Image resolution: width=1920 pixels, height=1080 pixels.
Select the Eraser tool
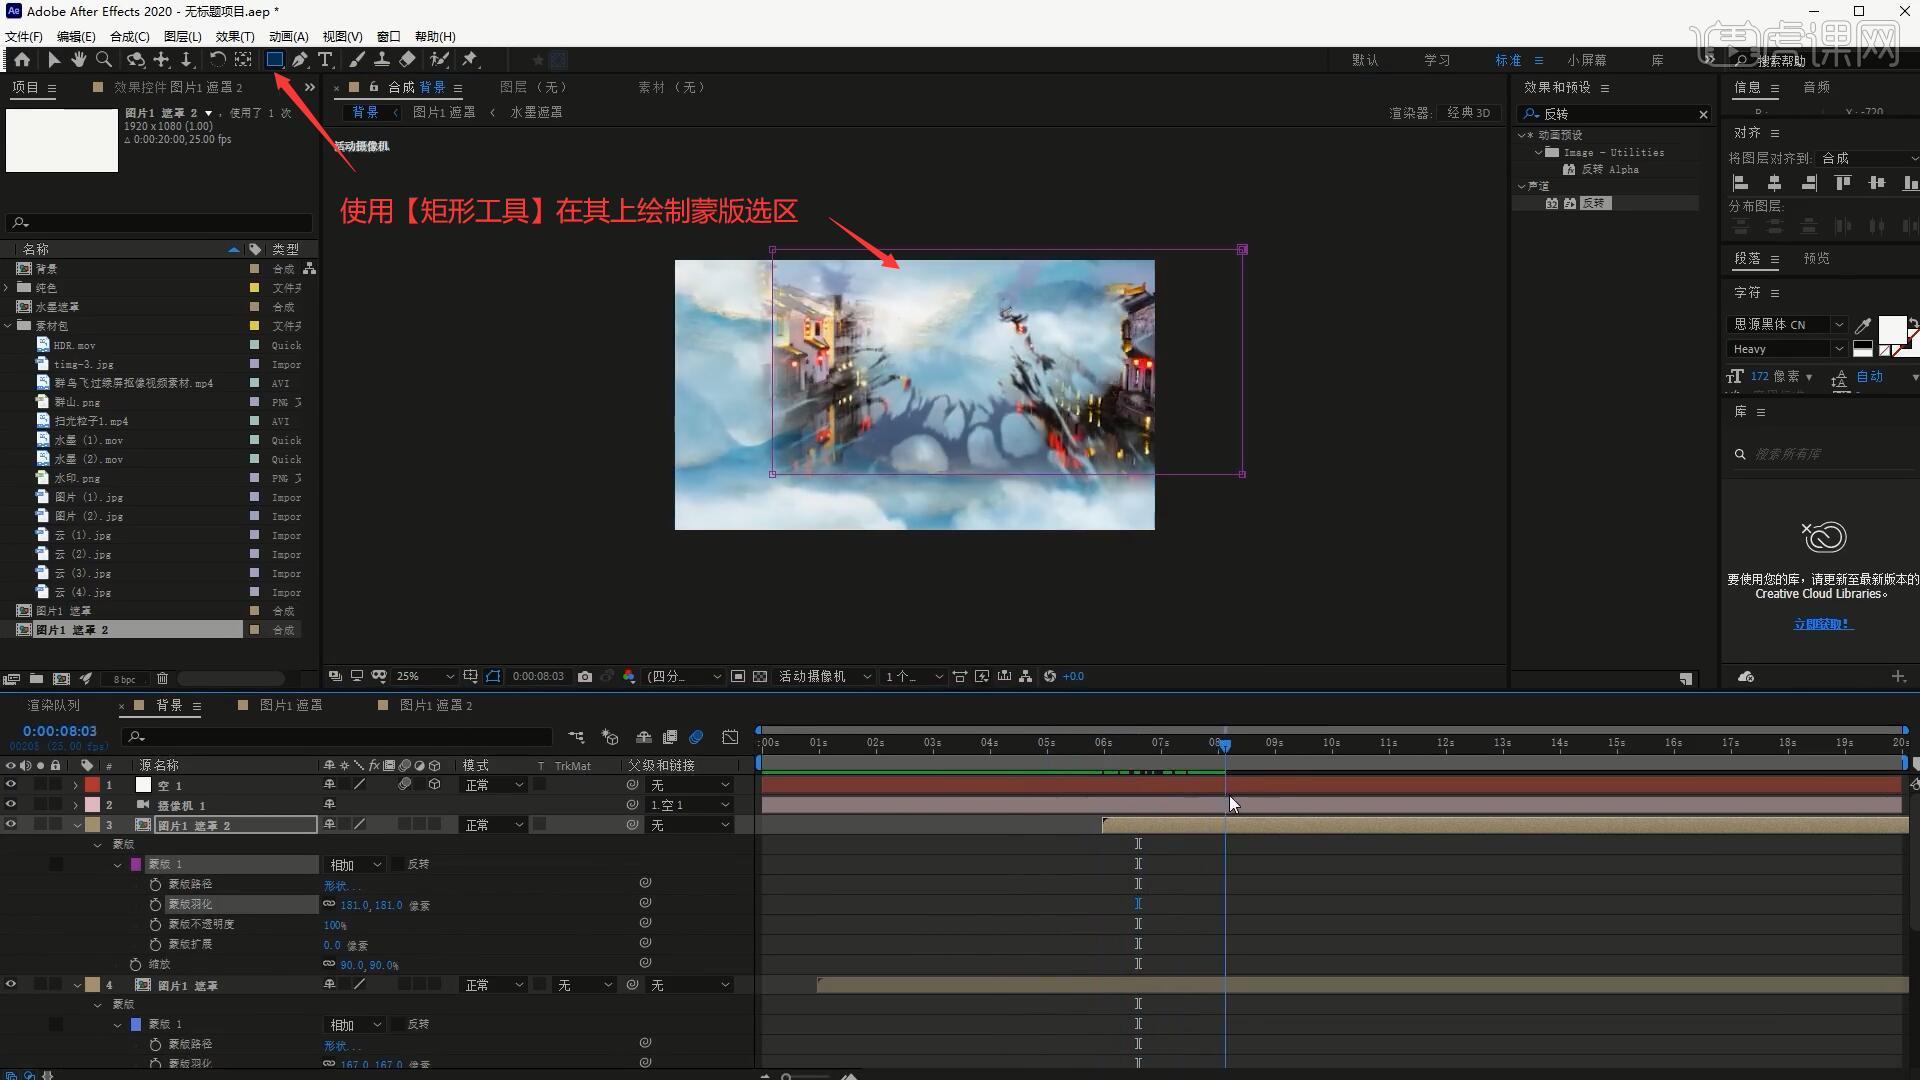(x=407, y=60)
